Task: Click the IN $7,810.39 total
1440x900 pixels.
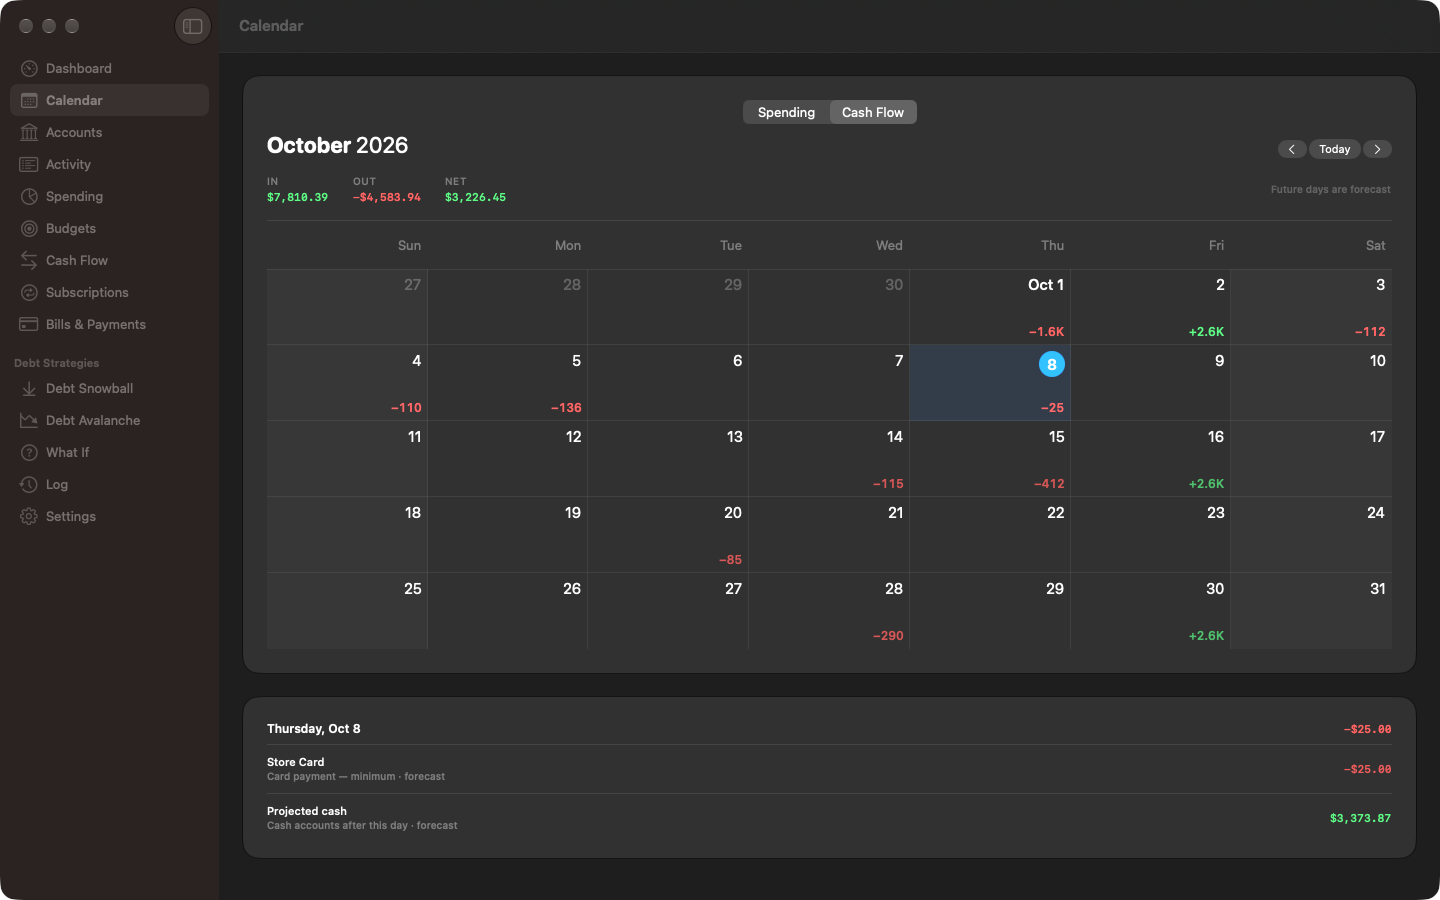Action: (297, 190)
